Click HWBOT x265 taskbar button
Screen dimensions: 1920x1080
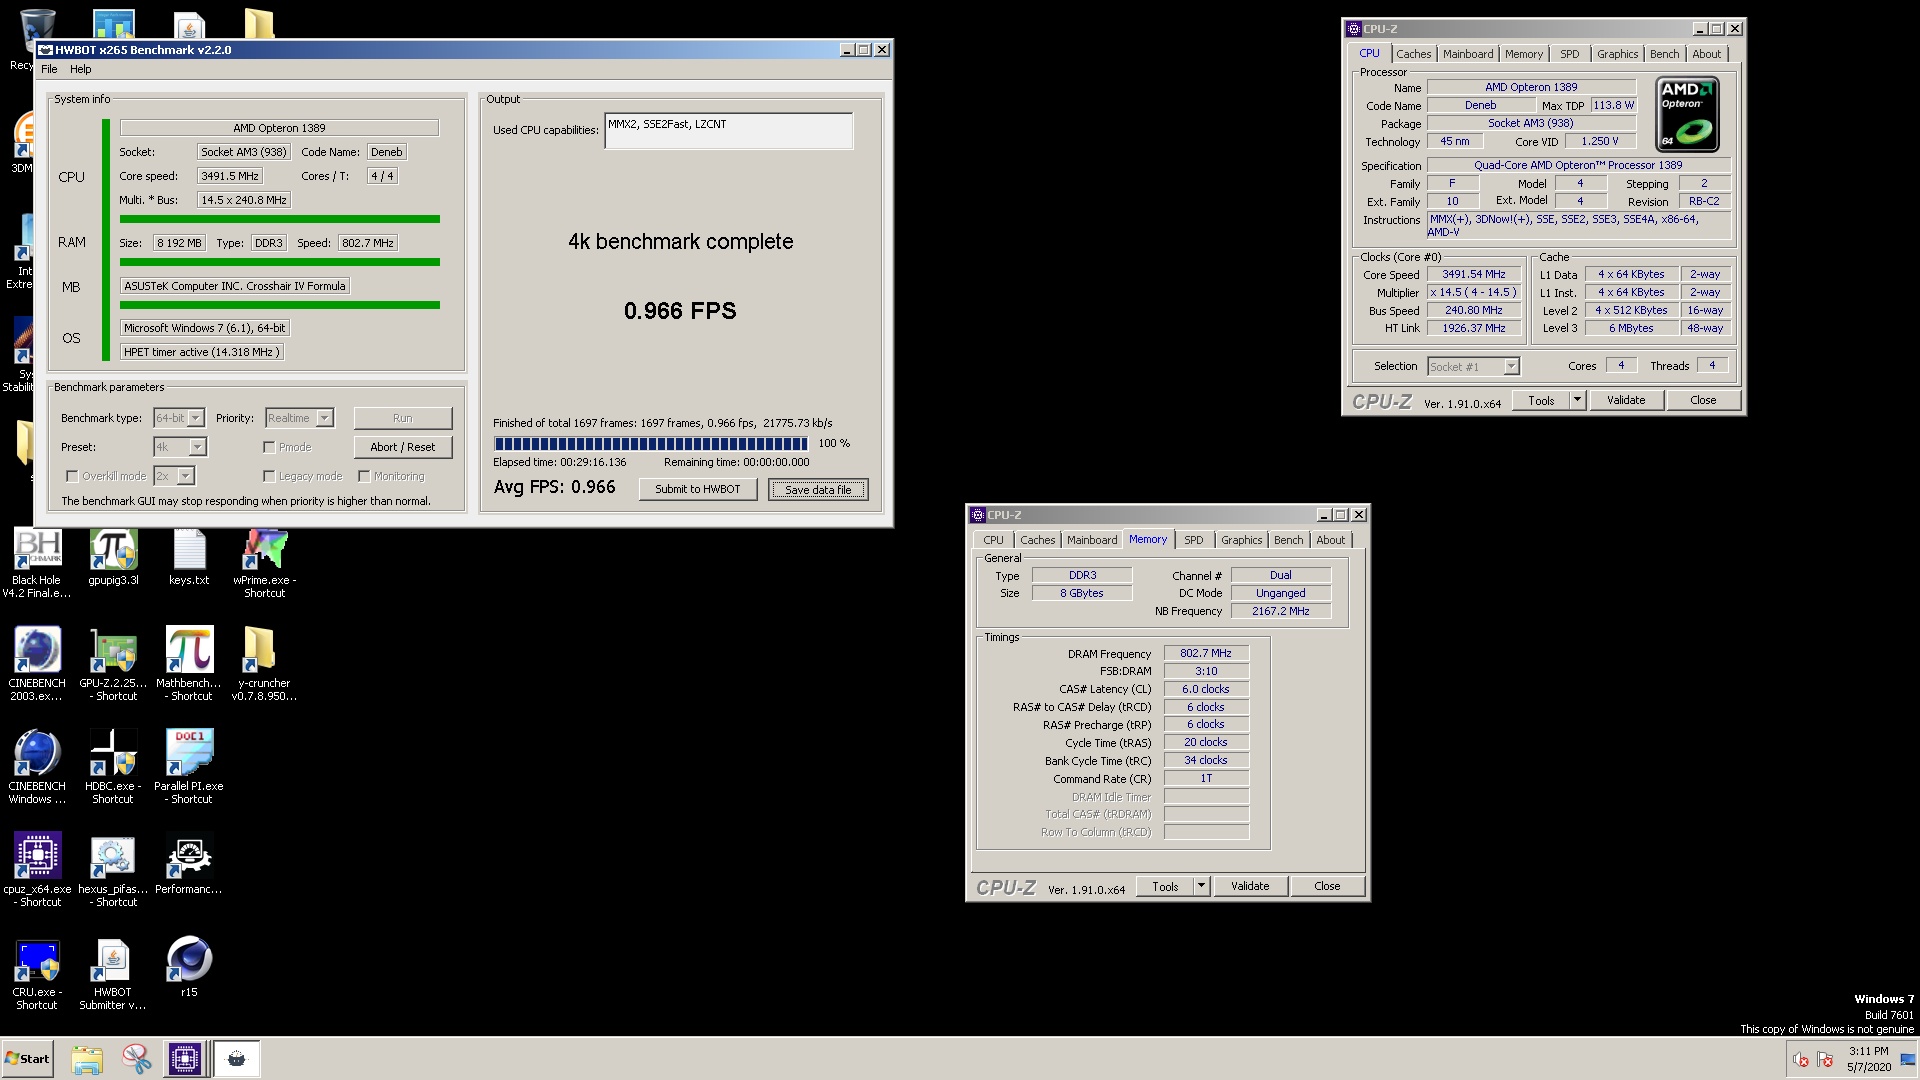click(x=237, y=1059)
